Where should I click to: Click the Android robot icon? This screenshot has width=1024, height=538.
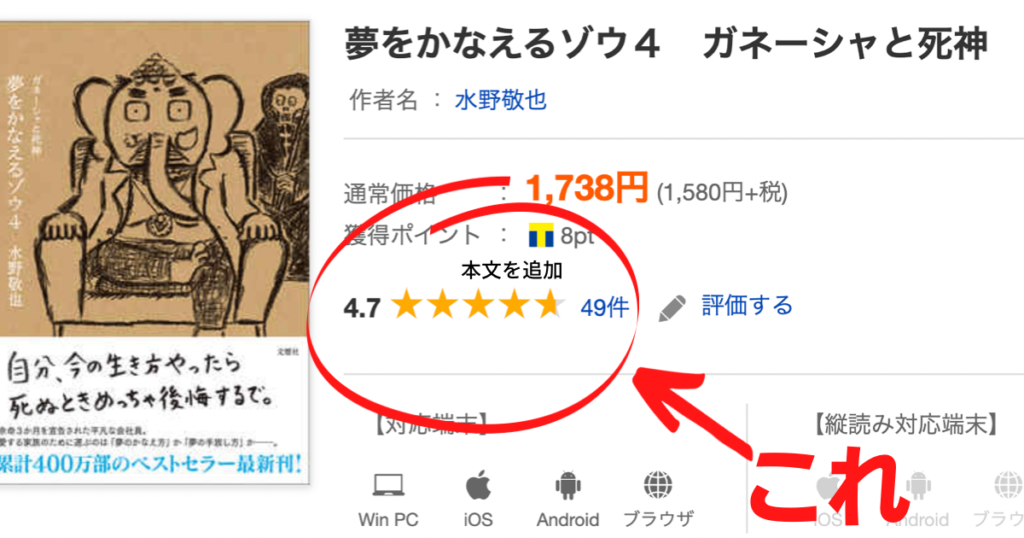(568, 486)
